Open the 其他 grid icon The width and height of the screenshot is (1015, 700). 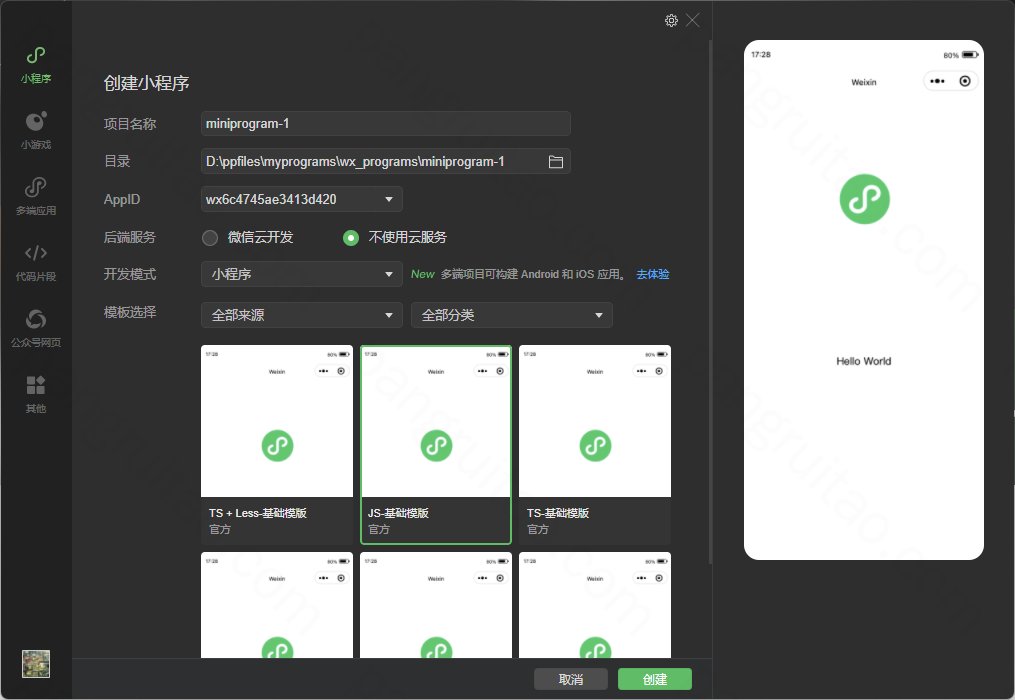36,386
